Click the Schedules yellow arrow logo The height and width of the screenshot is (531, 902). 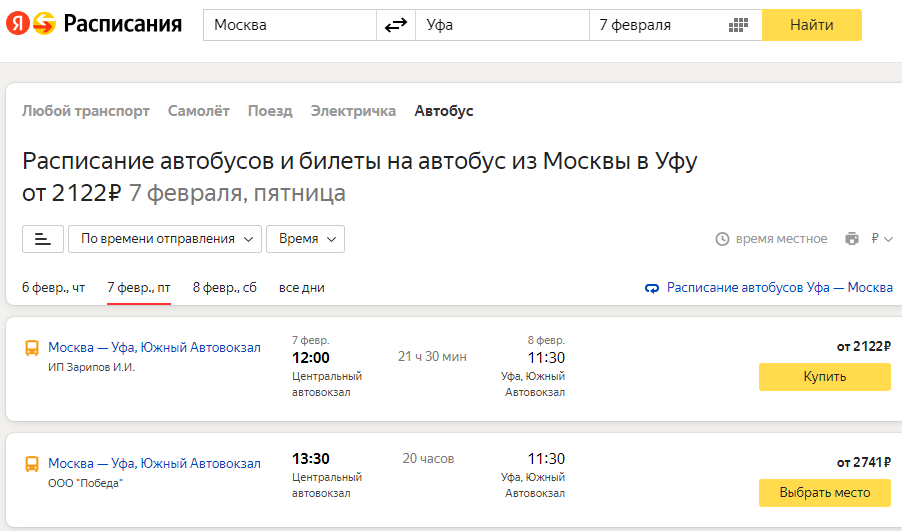click(44, 24)
